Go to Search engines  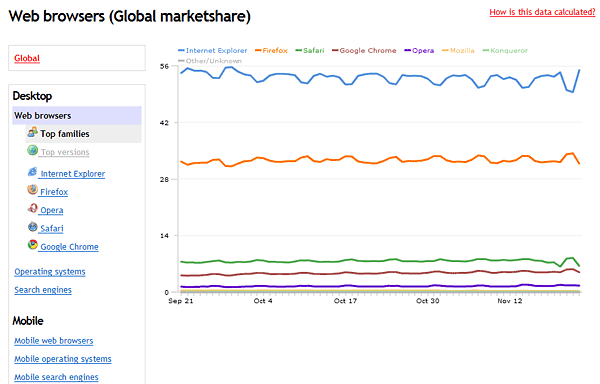point(43,290)
